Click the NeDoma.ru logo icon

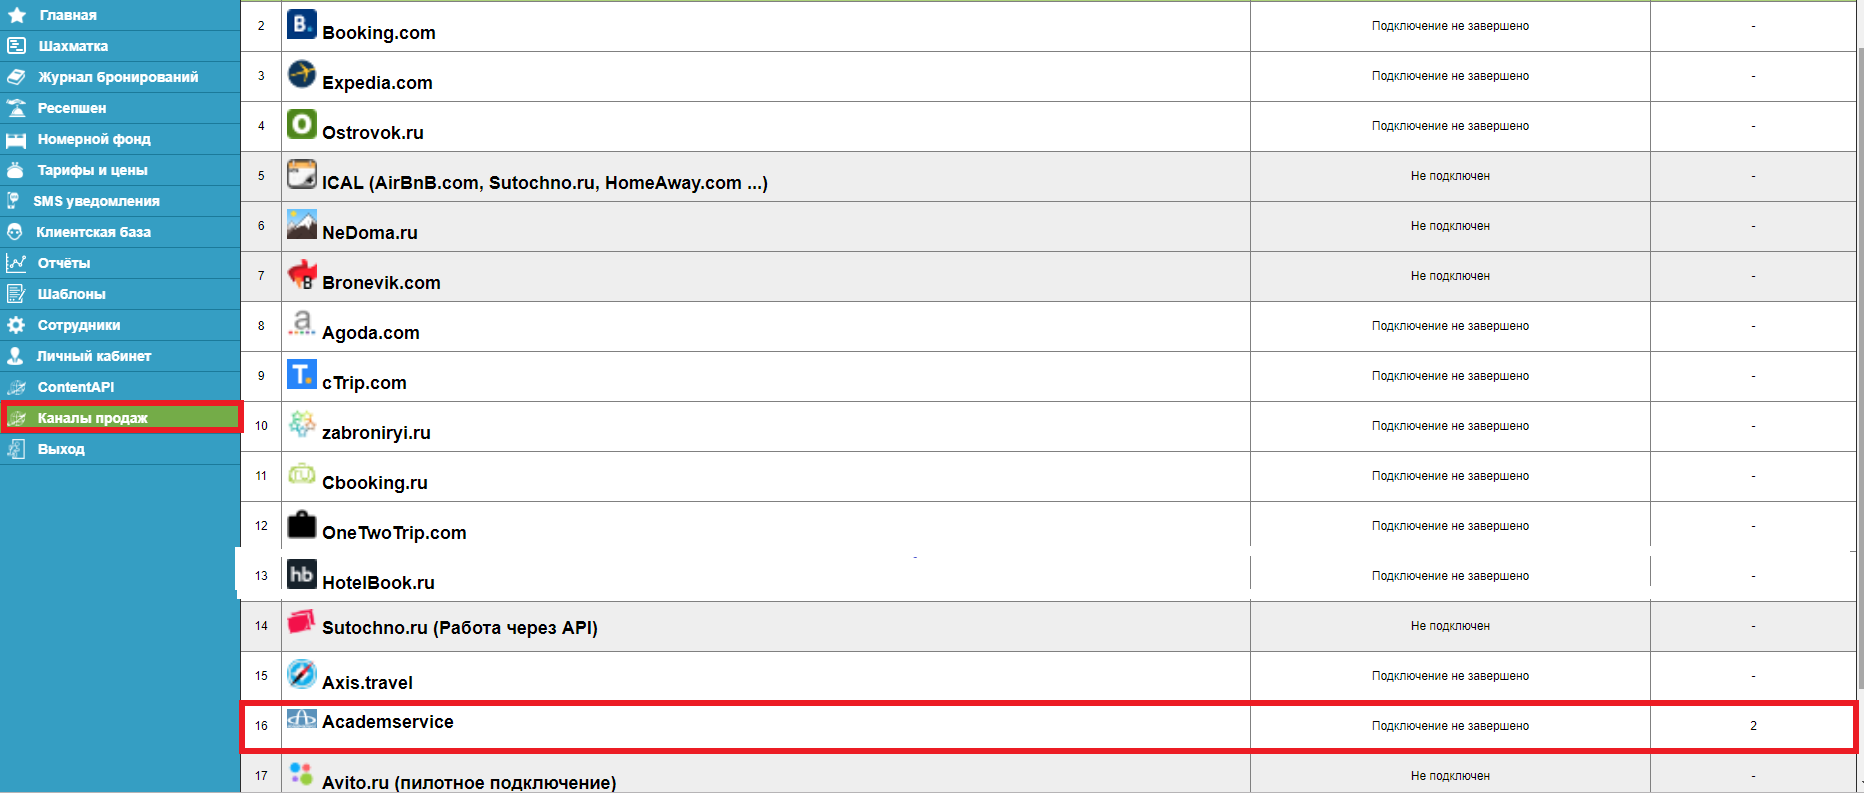click(x=302, y=224)
